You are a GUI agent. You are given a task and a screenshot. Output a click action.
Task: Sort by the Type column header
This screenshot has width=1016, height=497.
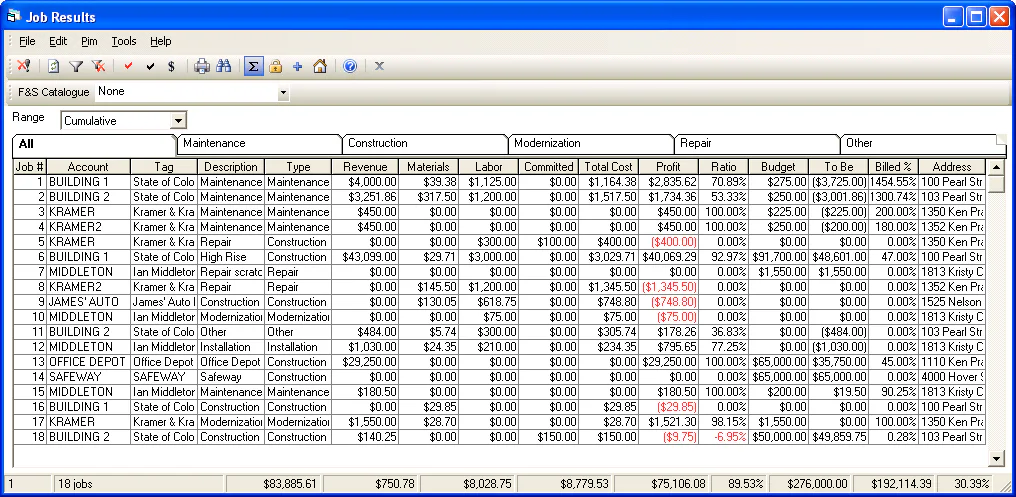click(x=298, y=167)
